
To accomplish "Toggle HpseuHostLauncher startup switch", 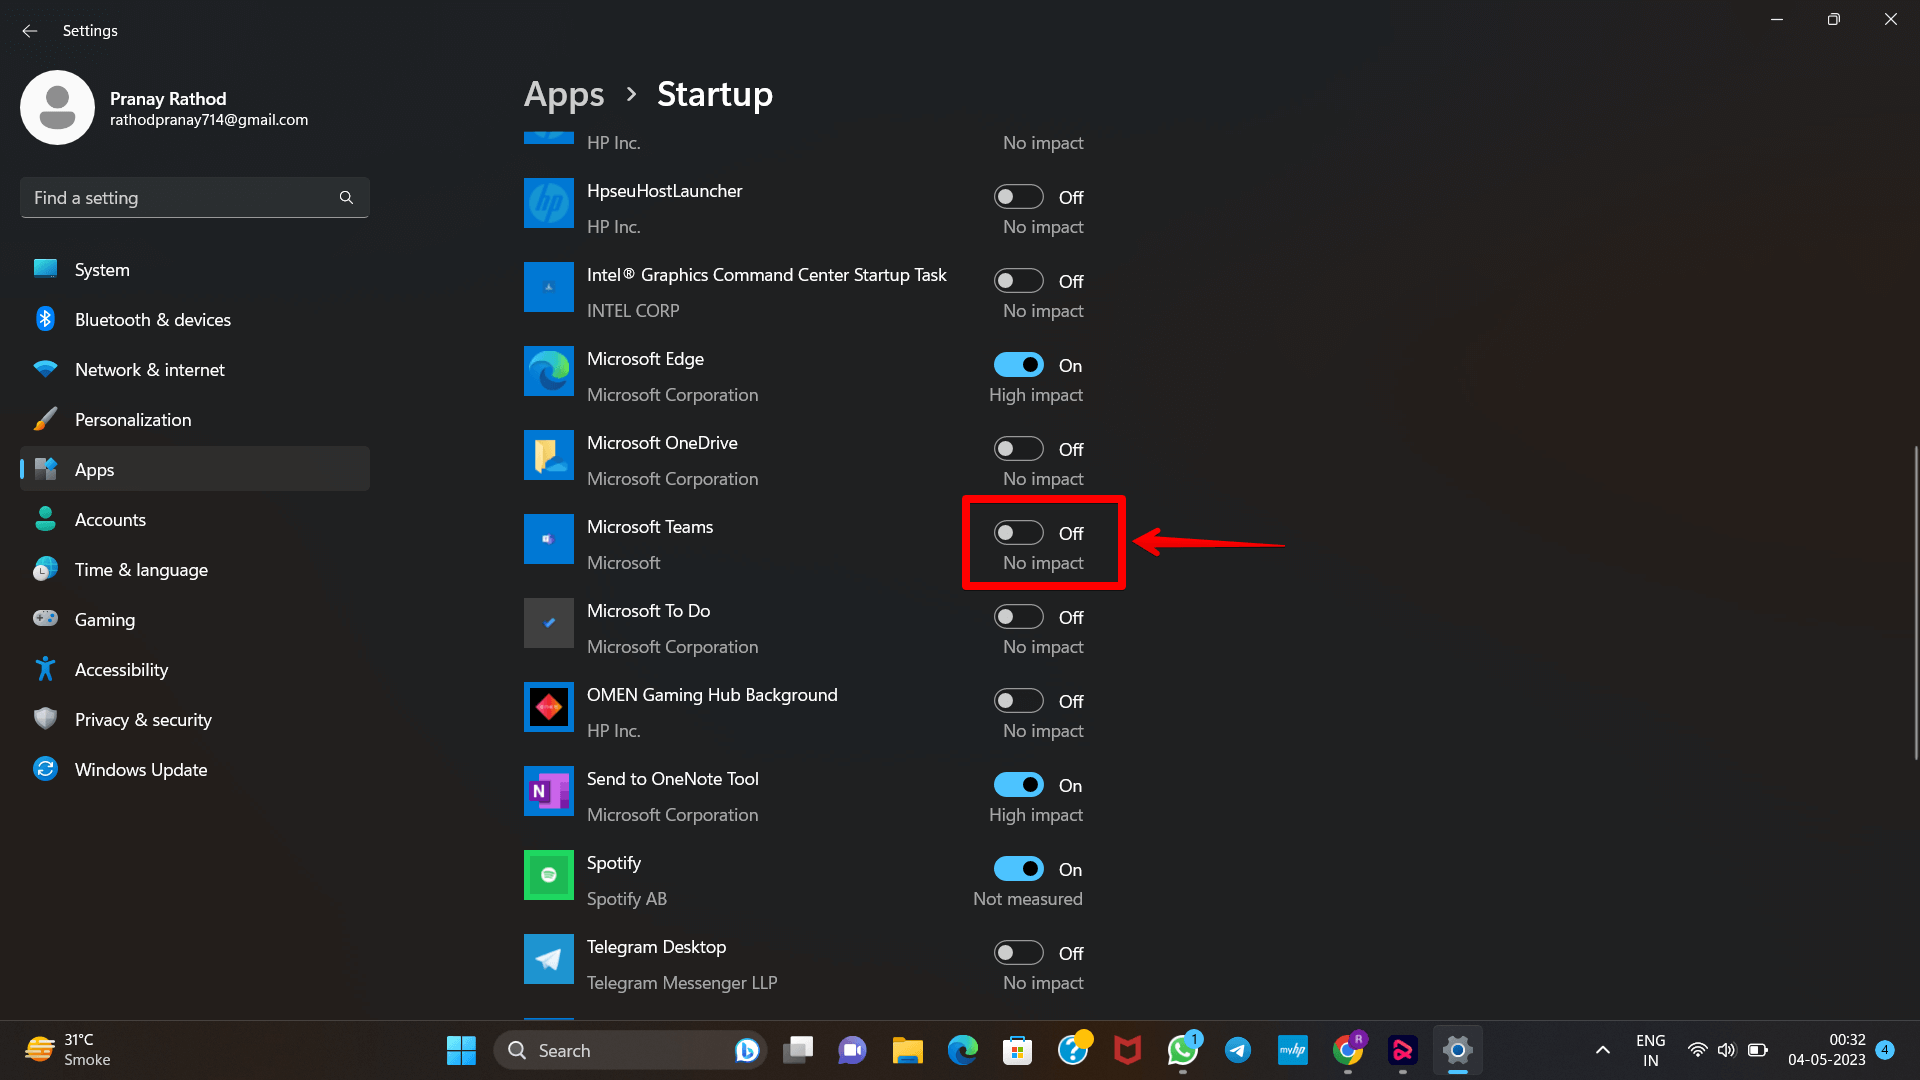I will [1018, 197].
